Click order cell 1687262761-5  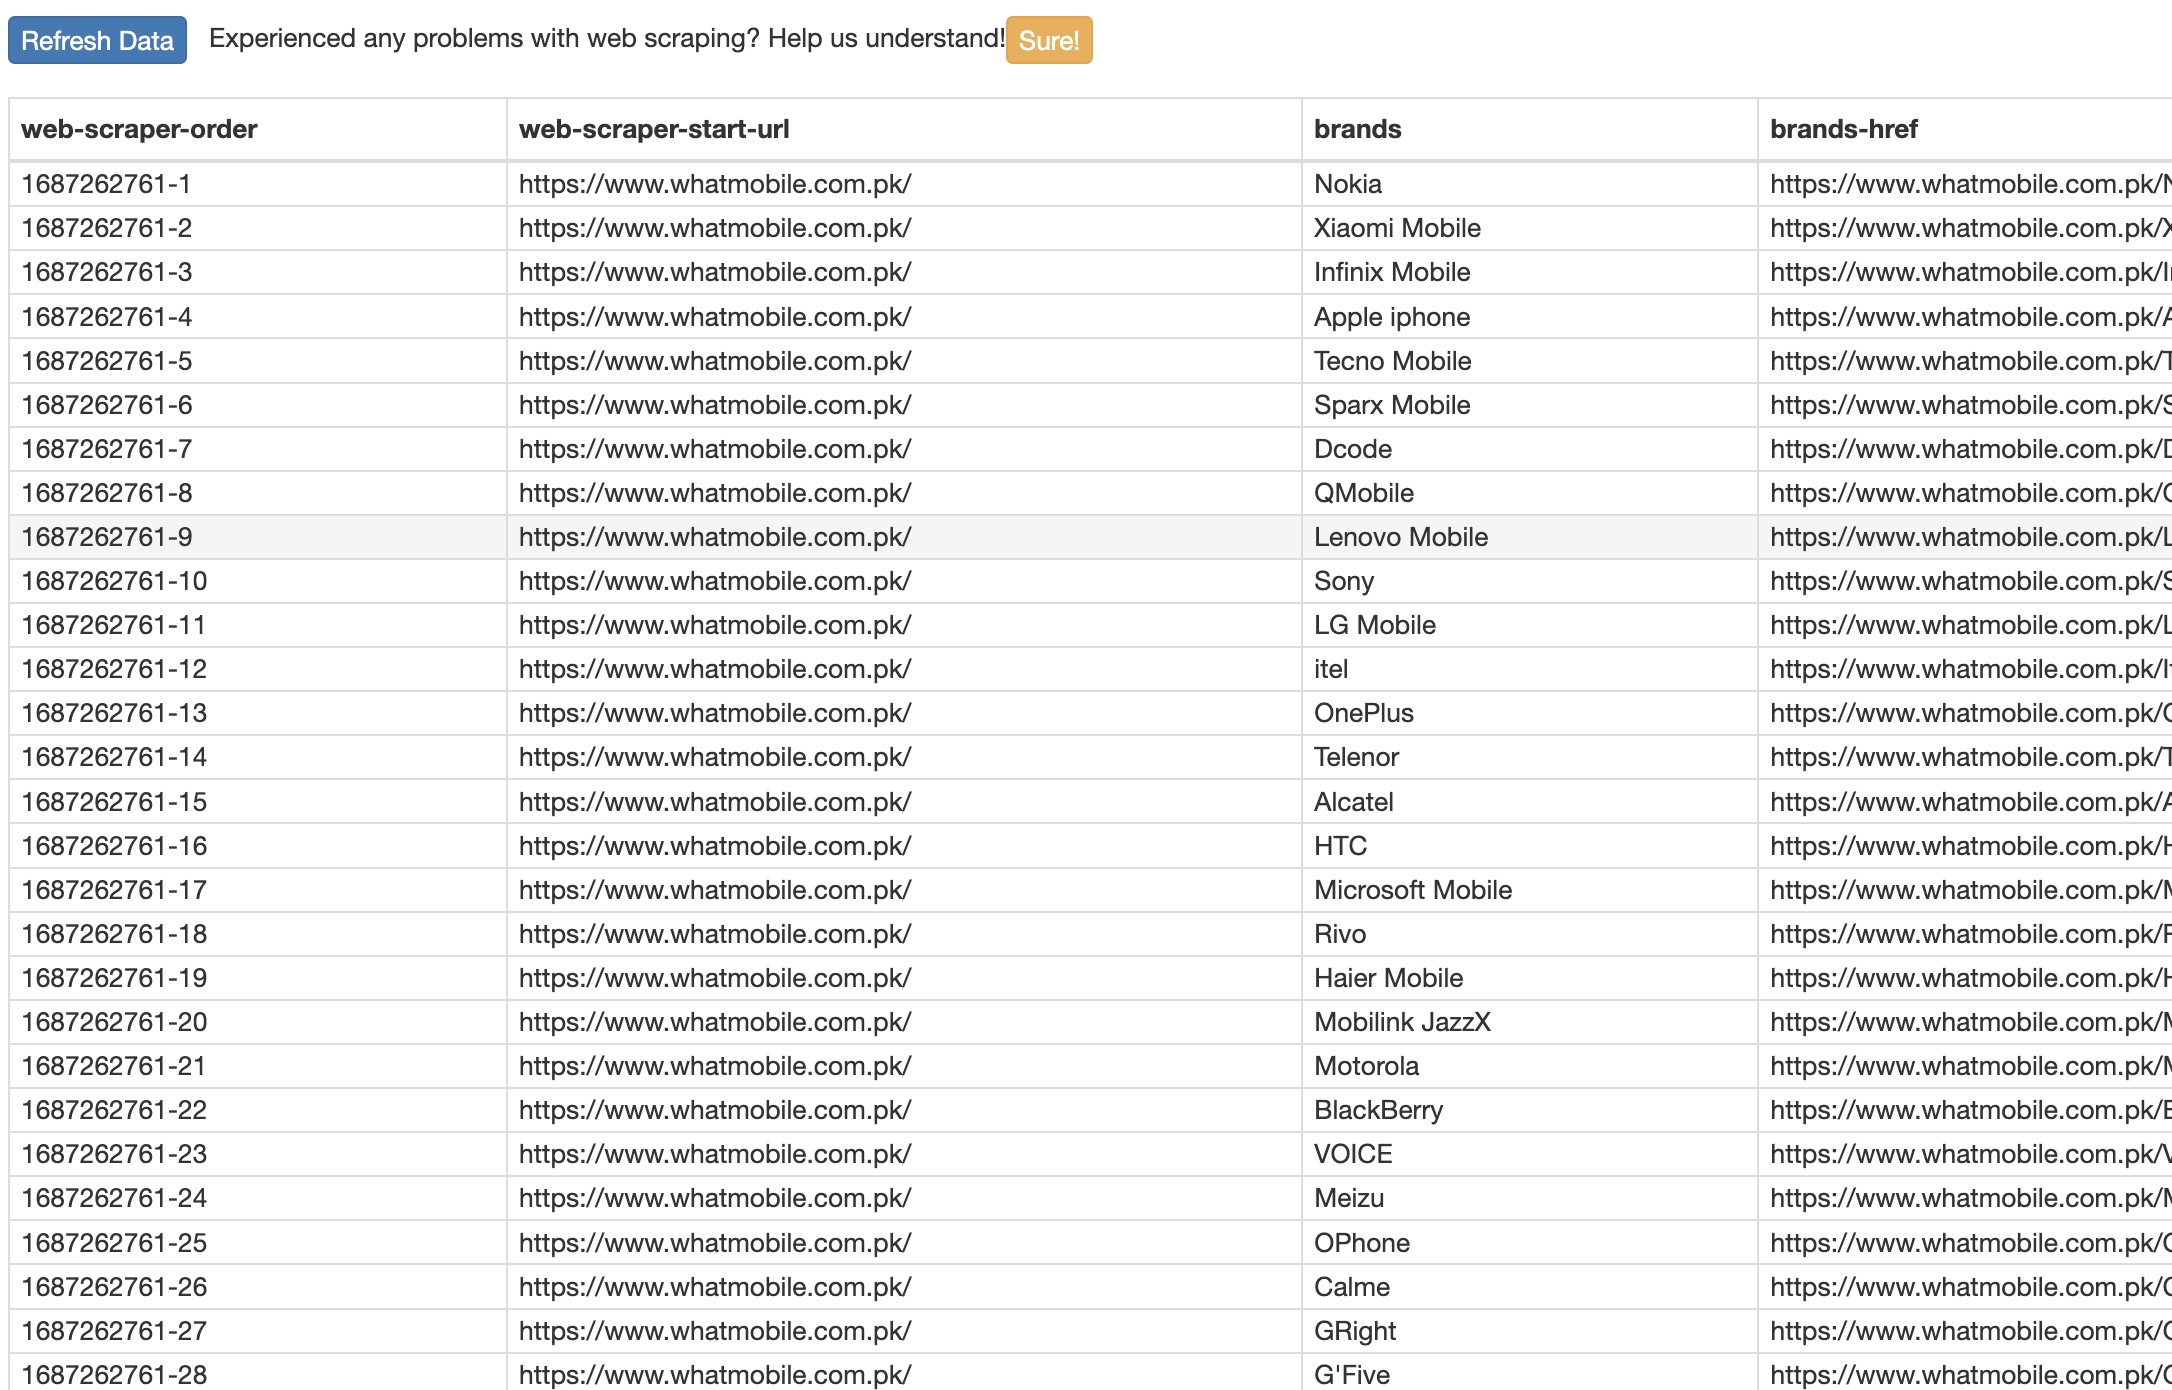point(258,361)
